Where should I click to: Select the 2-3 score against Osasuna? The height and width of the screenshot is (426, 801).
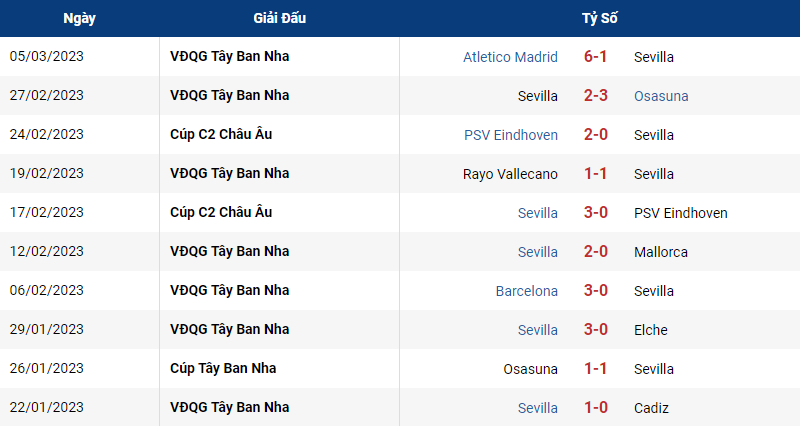click(595, 96)
